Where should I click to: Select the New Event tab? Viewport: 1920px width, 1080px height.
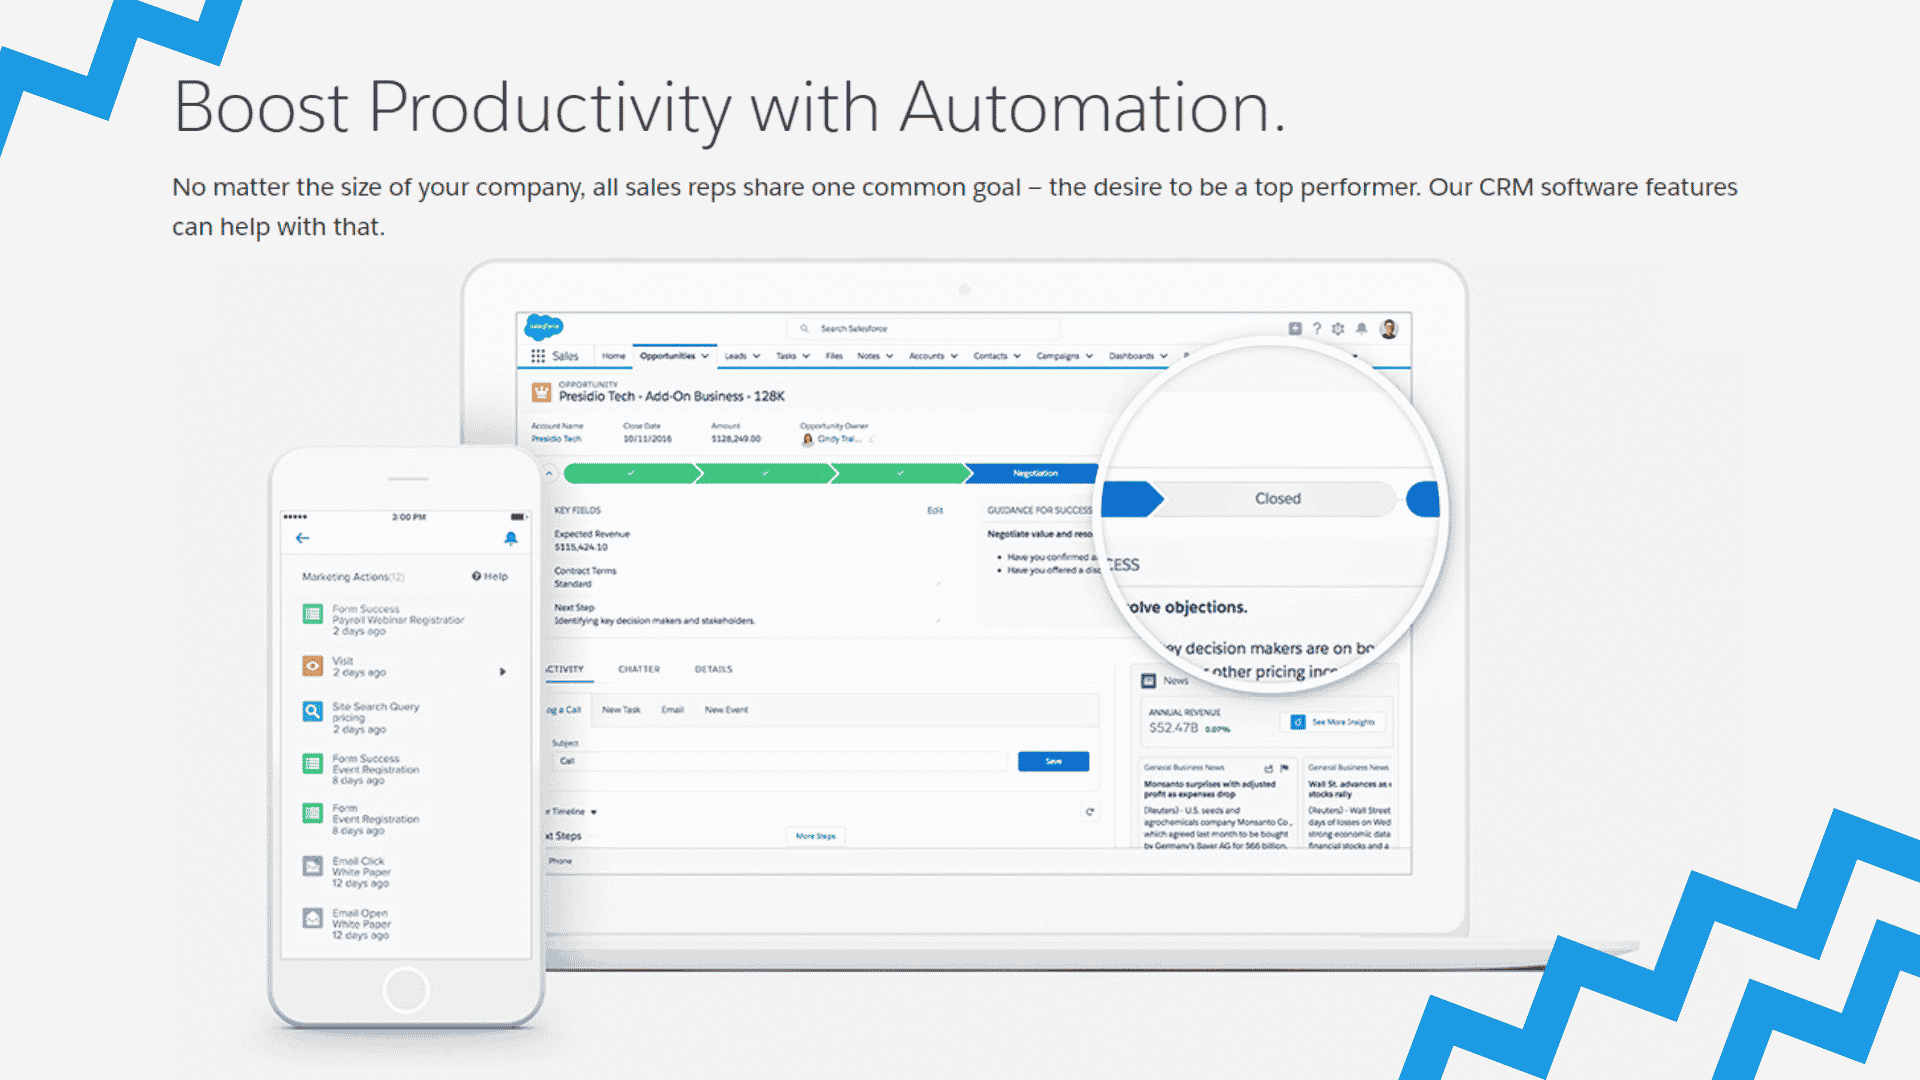point(726,710)
